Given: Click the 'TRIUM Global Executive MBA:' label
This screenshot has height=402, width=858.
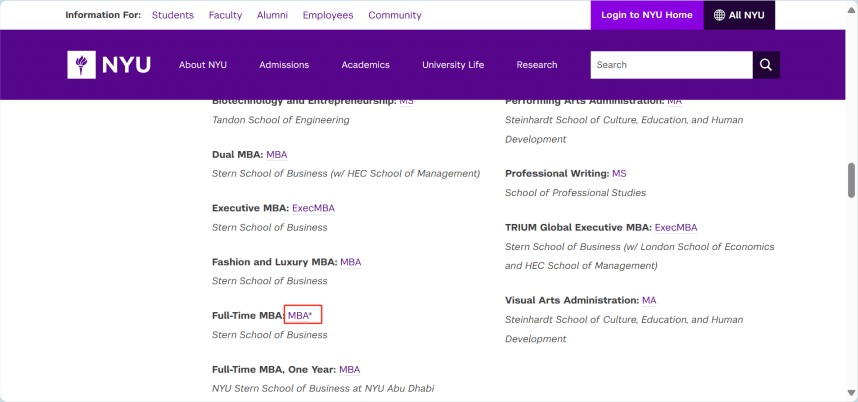Looking at the screenshot, I should tap(578, 228).
